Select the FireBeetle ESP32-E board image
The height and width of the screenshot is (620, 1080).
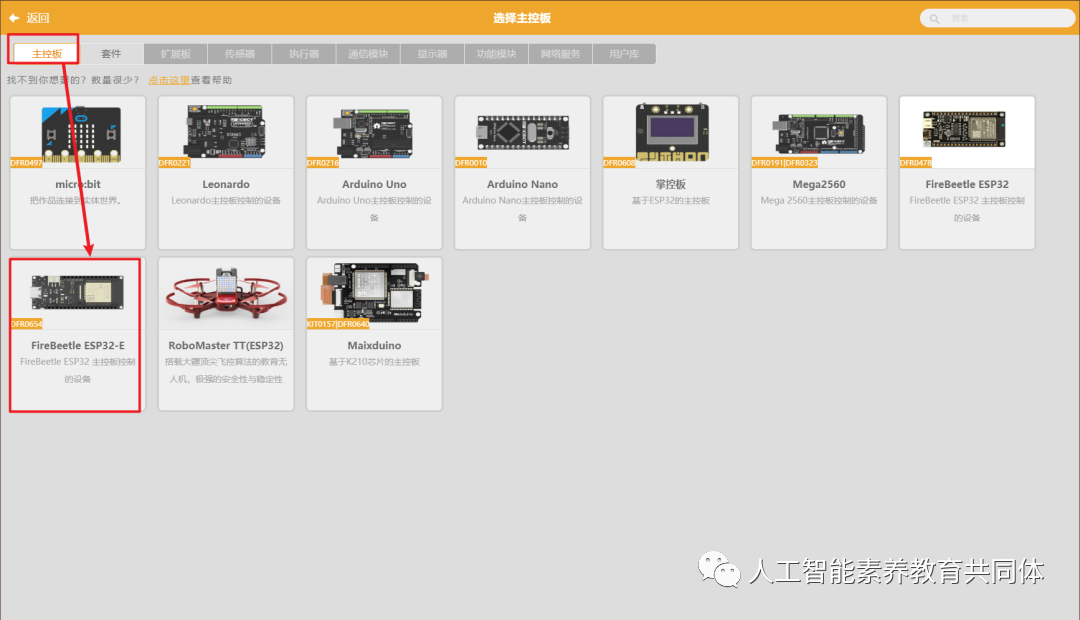[77, 291]
